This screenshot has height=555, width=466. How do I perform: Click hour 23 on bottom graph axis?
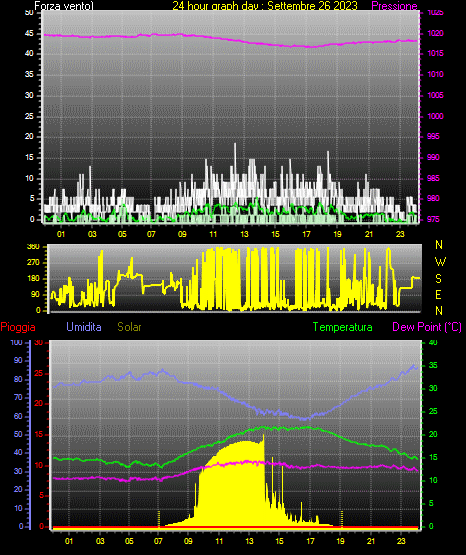click(x=401, y=541)
